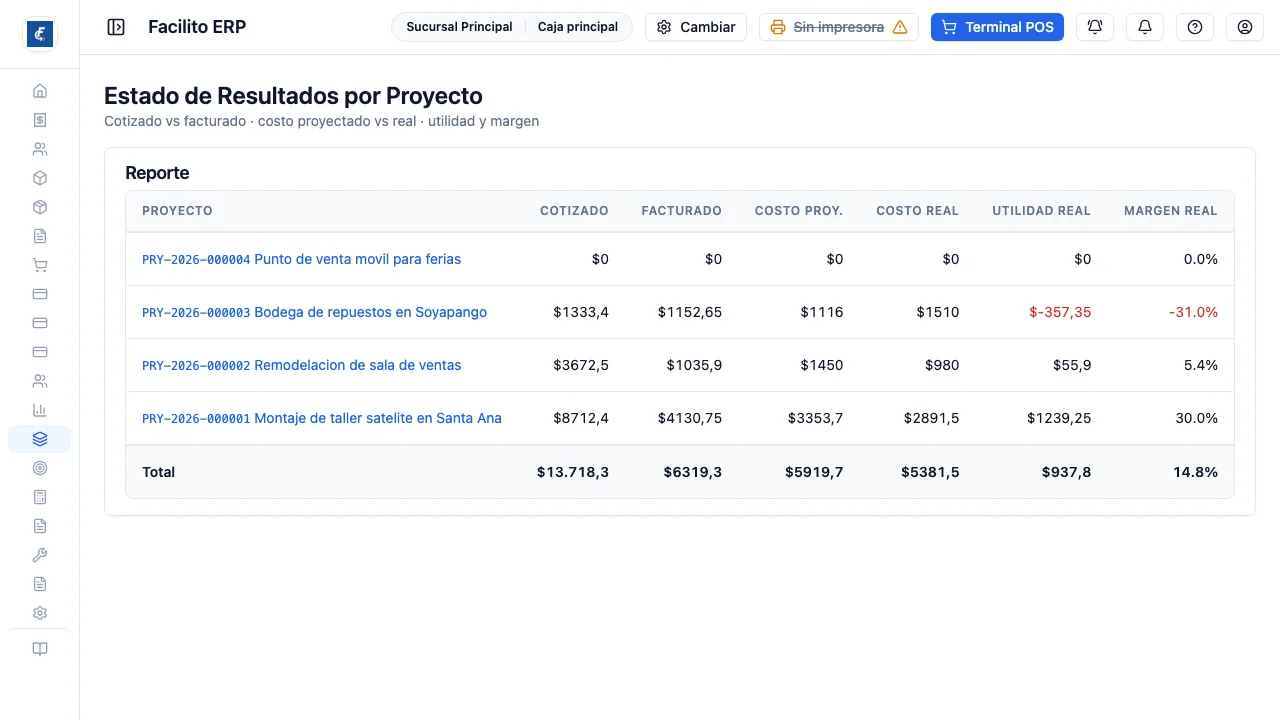Select the total margin value 14.8%
This screenshot has height=720, width=1280.
[x=1195, y=472]
